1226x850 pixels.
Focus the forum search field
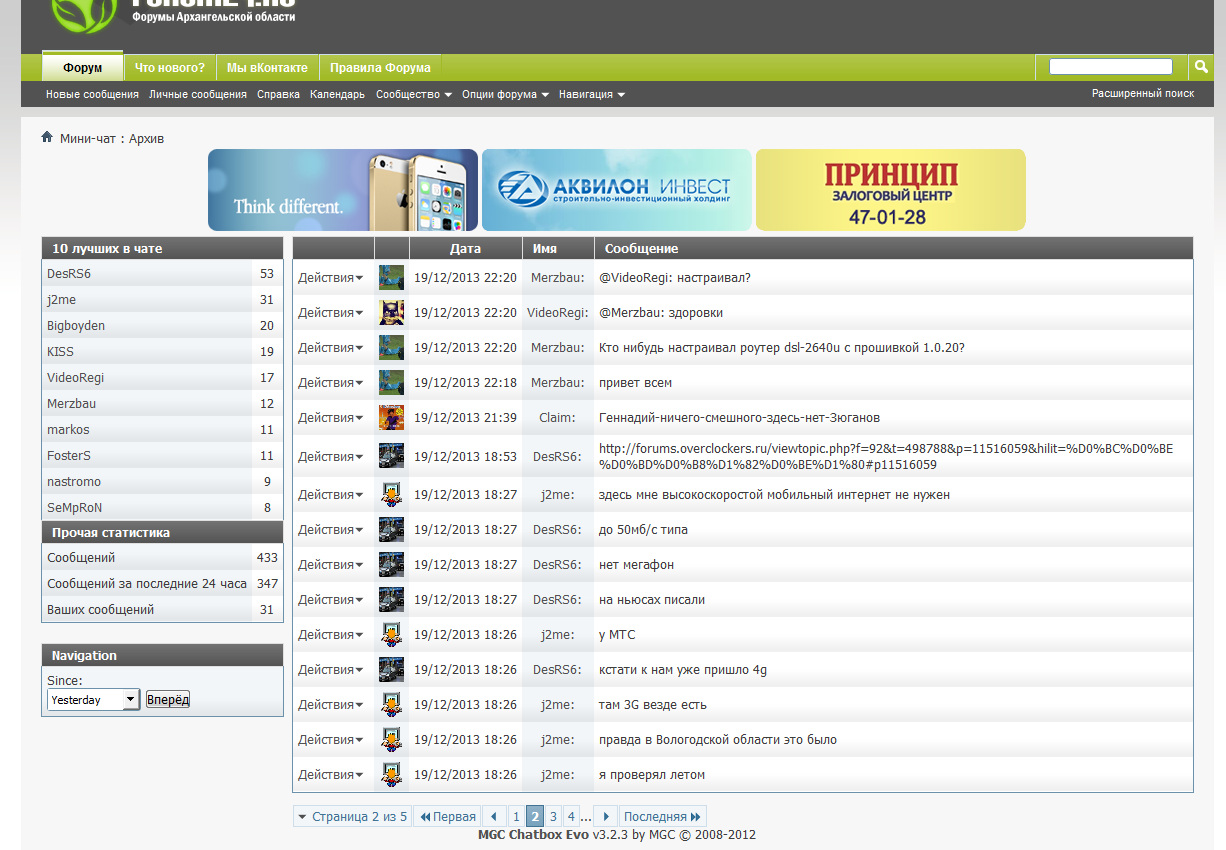(x=1111, y=67)
